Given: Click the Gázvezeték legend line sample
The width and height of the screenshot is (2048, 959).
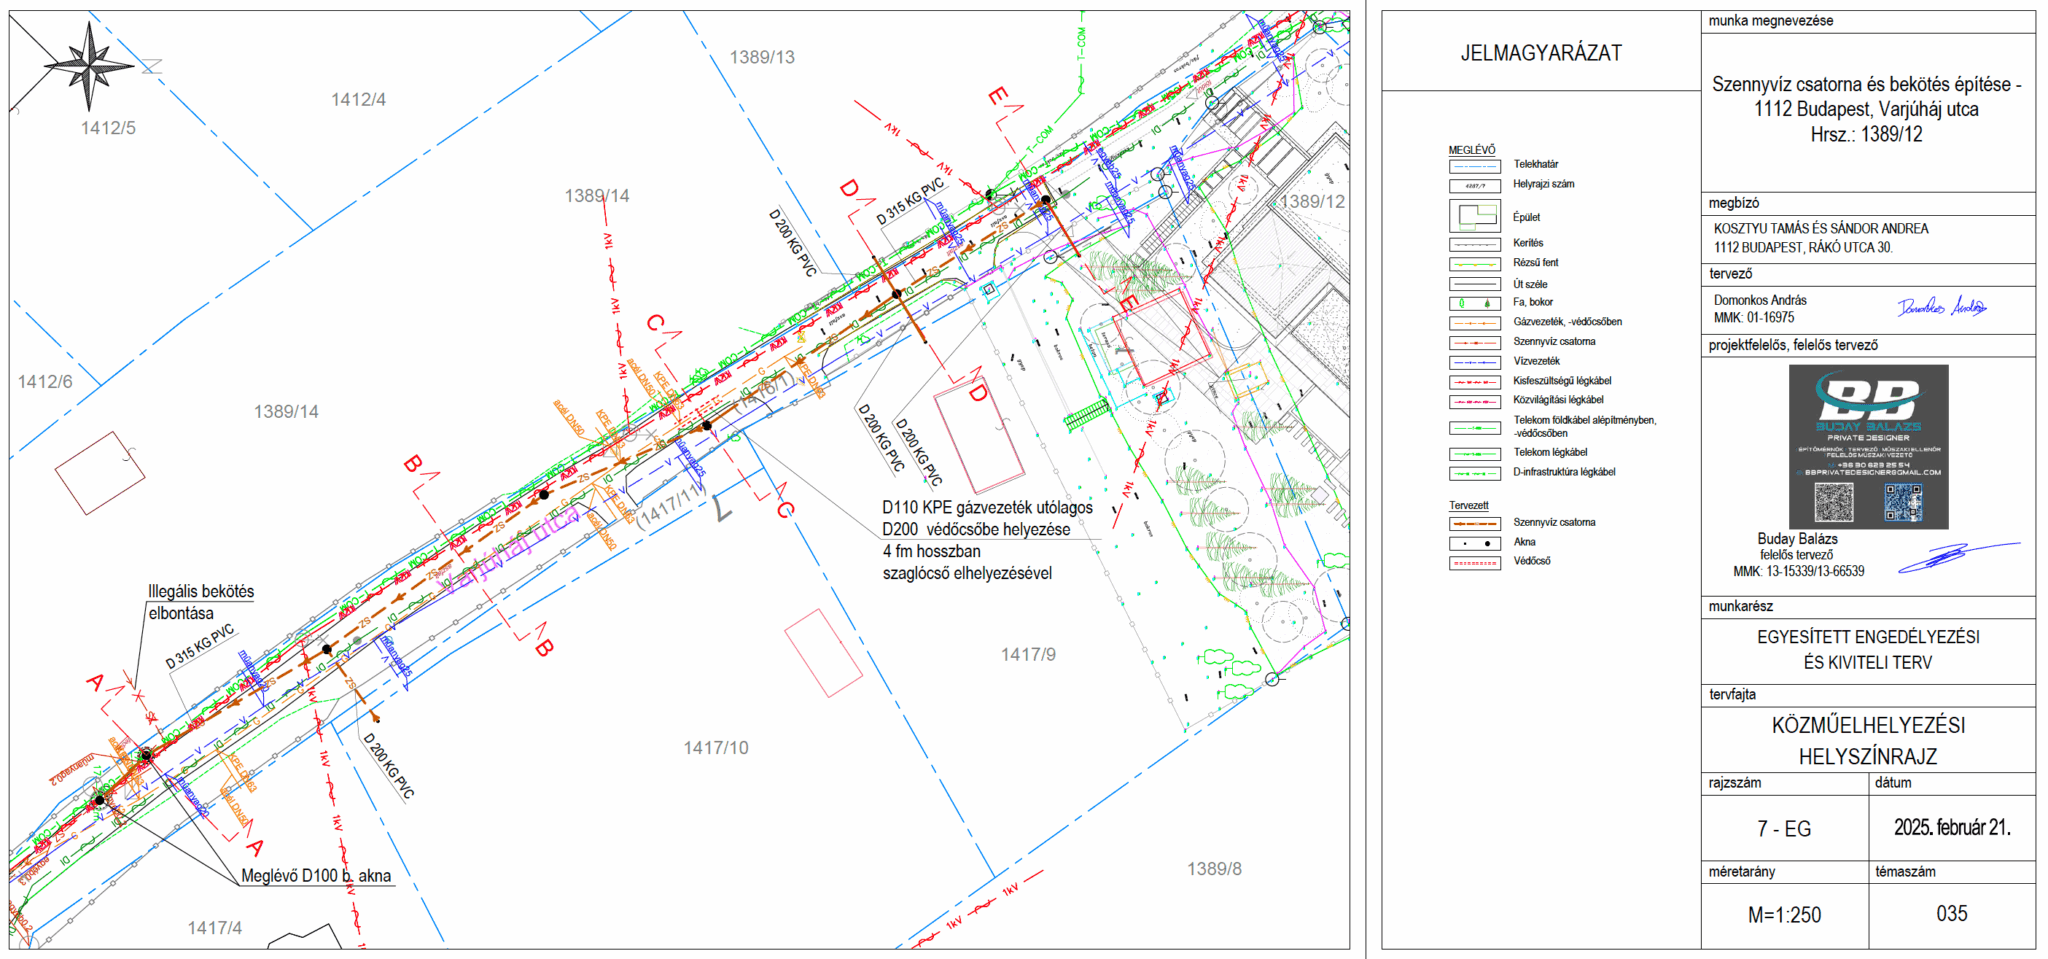Looking at the screenshot, I should pyautogui.click(x=1474, y=322).
